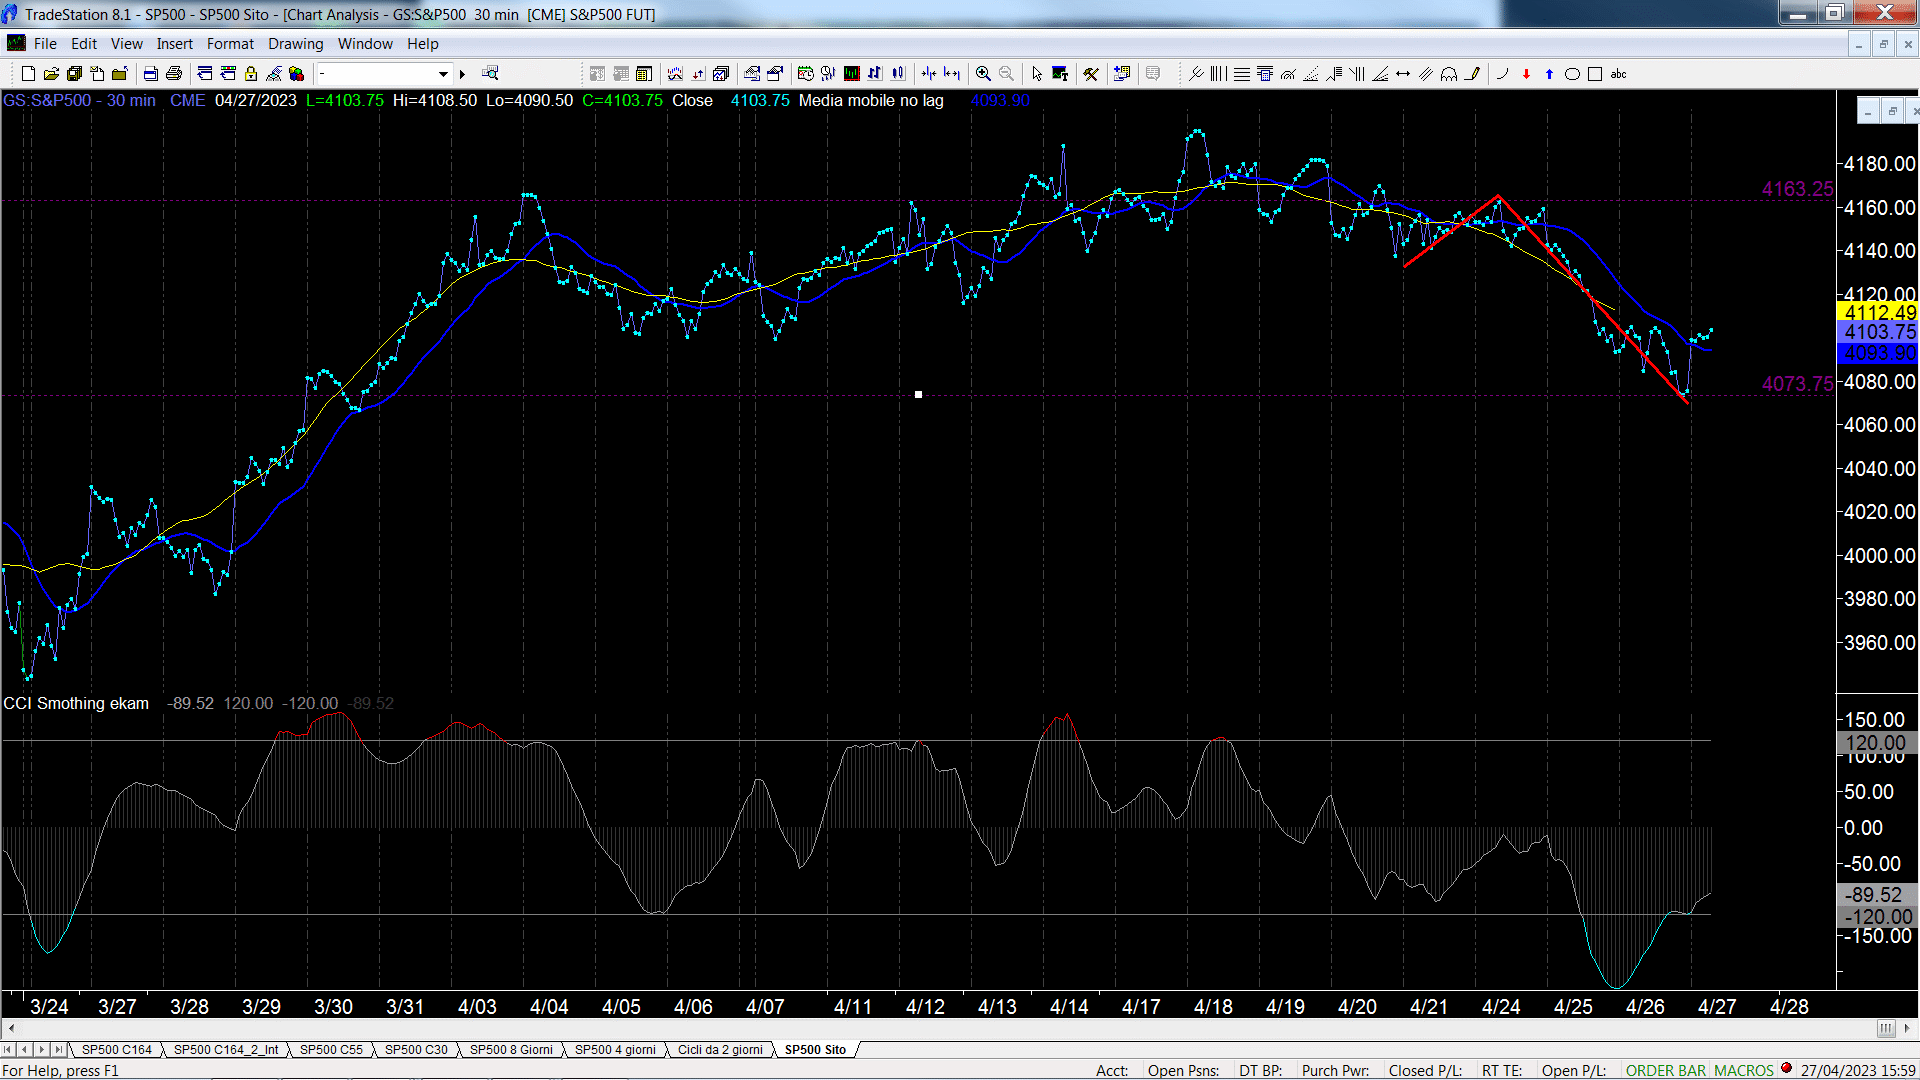Click the symbol lookup magnifier icon
This screenshot has height=1080, width=1920.
coord(490,74)
